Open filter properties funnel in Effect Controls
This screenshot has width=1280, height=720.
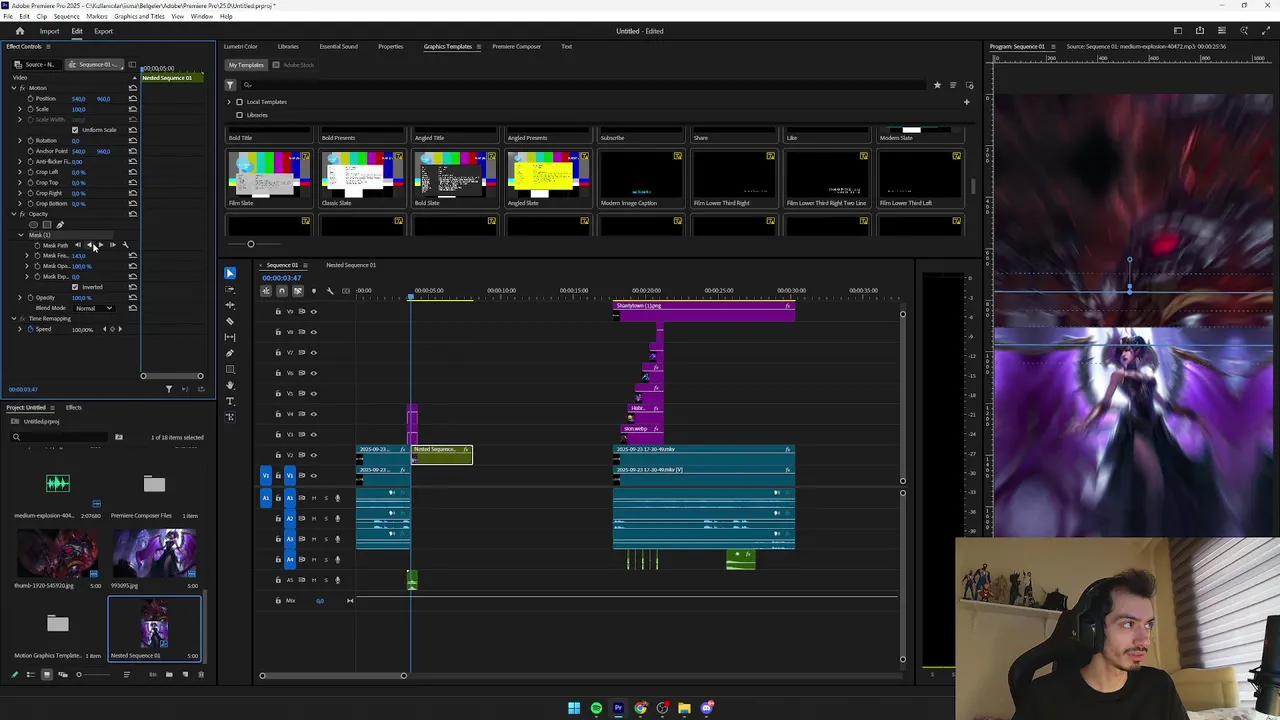click(169, 389)
